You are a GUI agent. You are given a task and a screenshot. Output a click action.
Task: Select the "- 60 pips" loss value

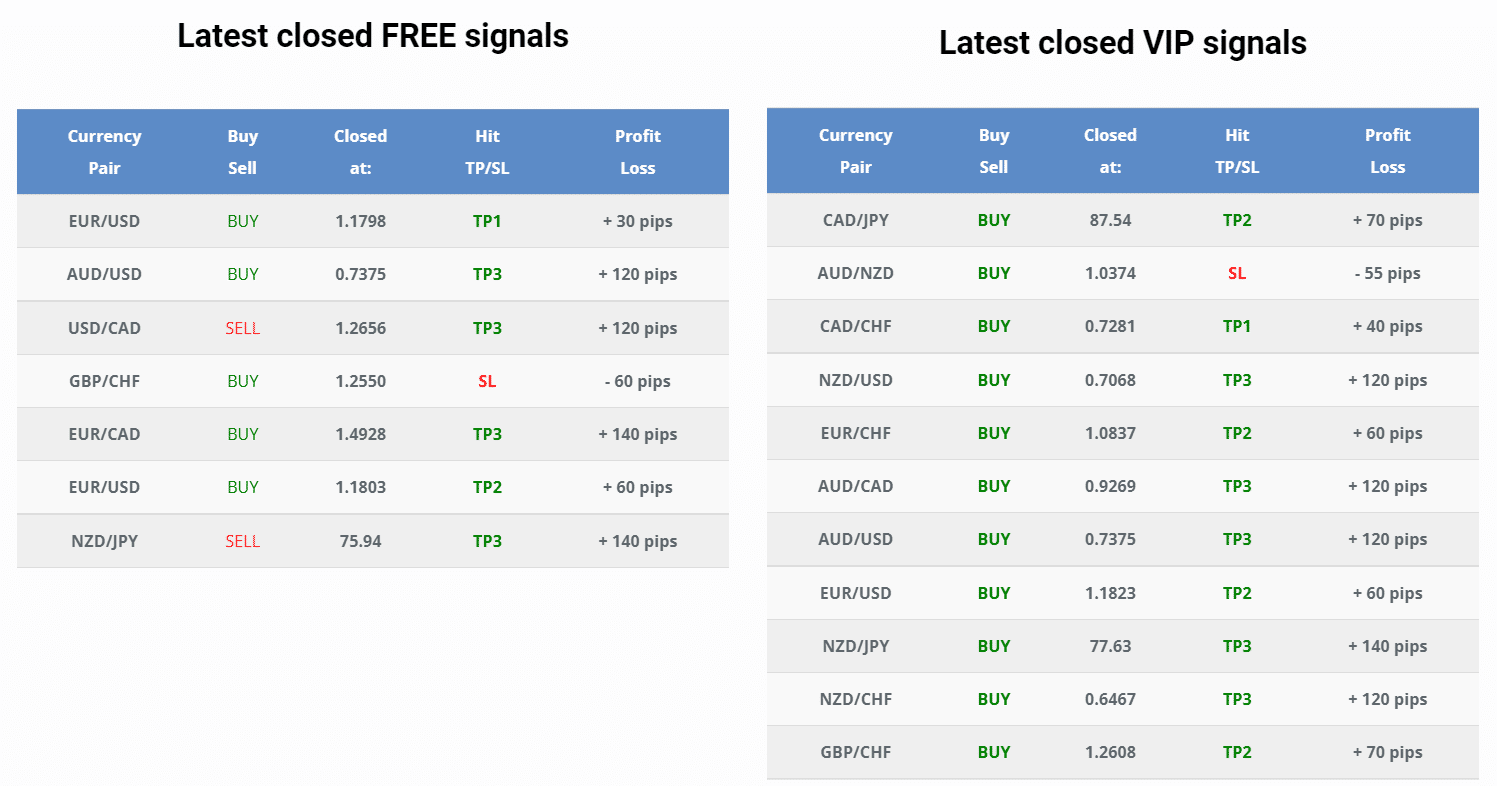pyautogui.click(x=637, y=381)
